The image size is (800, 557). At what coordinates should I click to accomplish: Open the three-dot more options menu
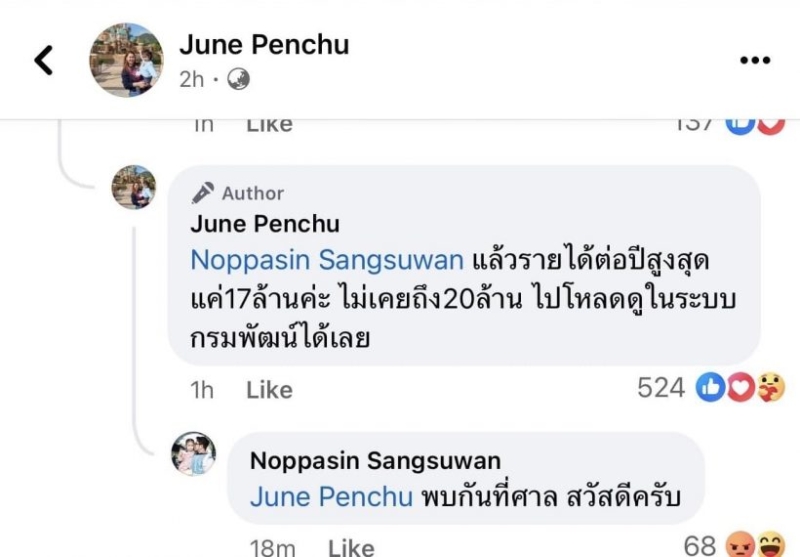754,61
